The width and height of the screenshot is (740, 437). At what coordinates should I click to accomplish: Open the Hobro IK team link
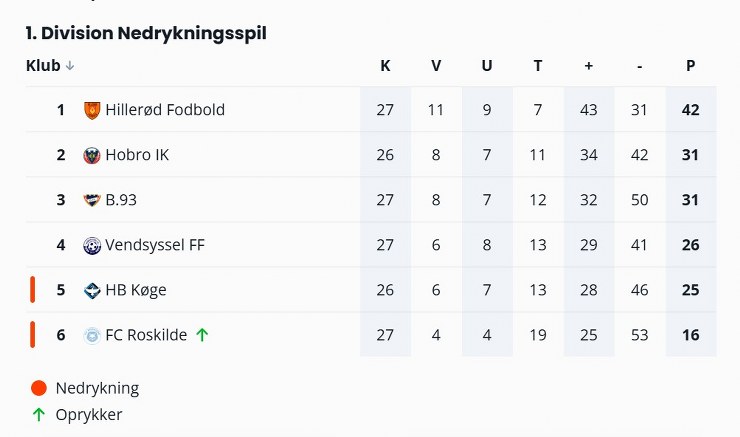point(137,155)
